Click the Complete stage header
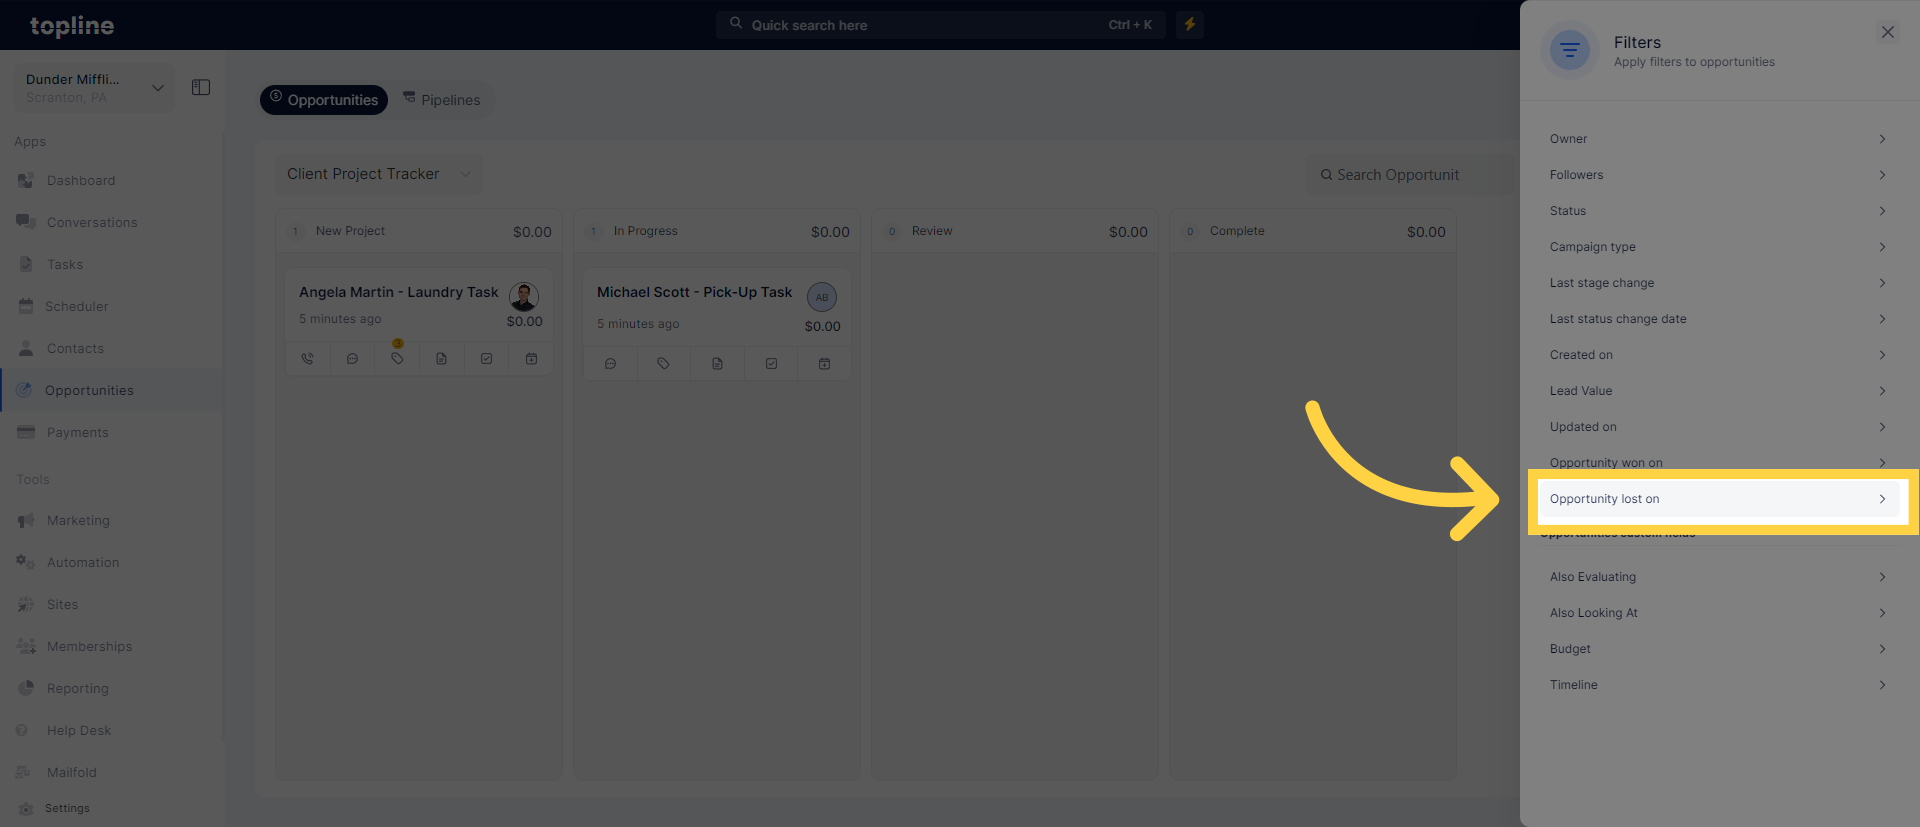 1313,231
